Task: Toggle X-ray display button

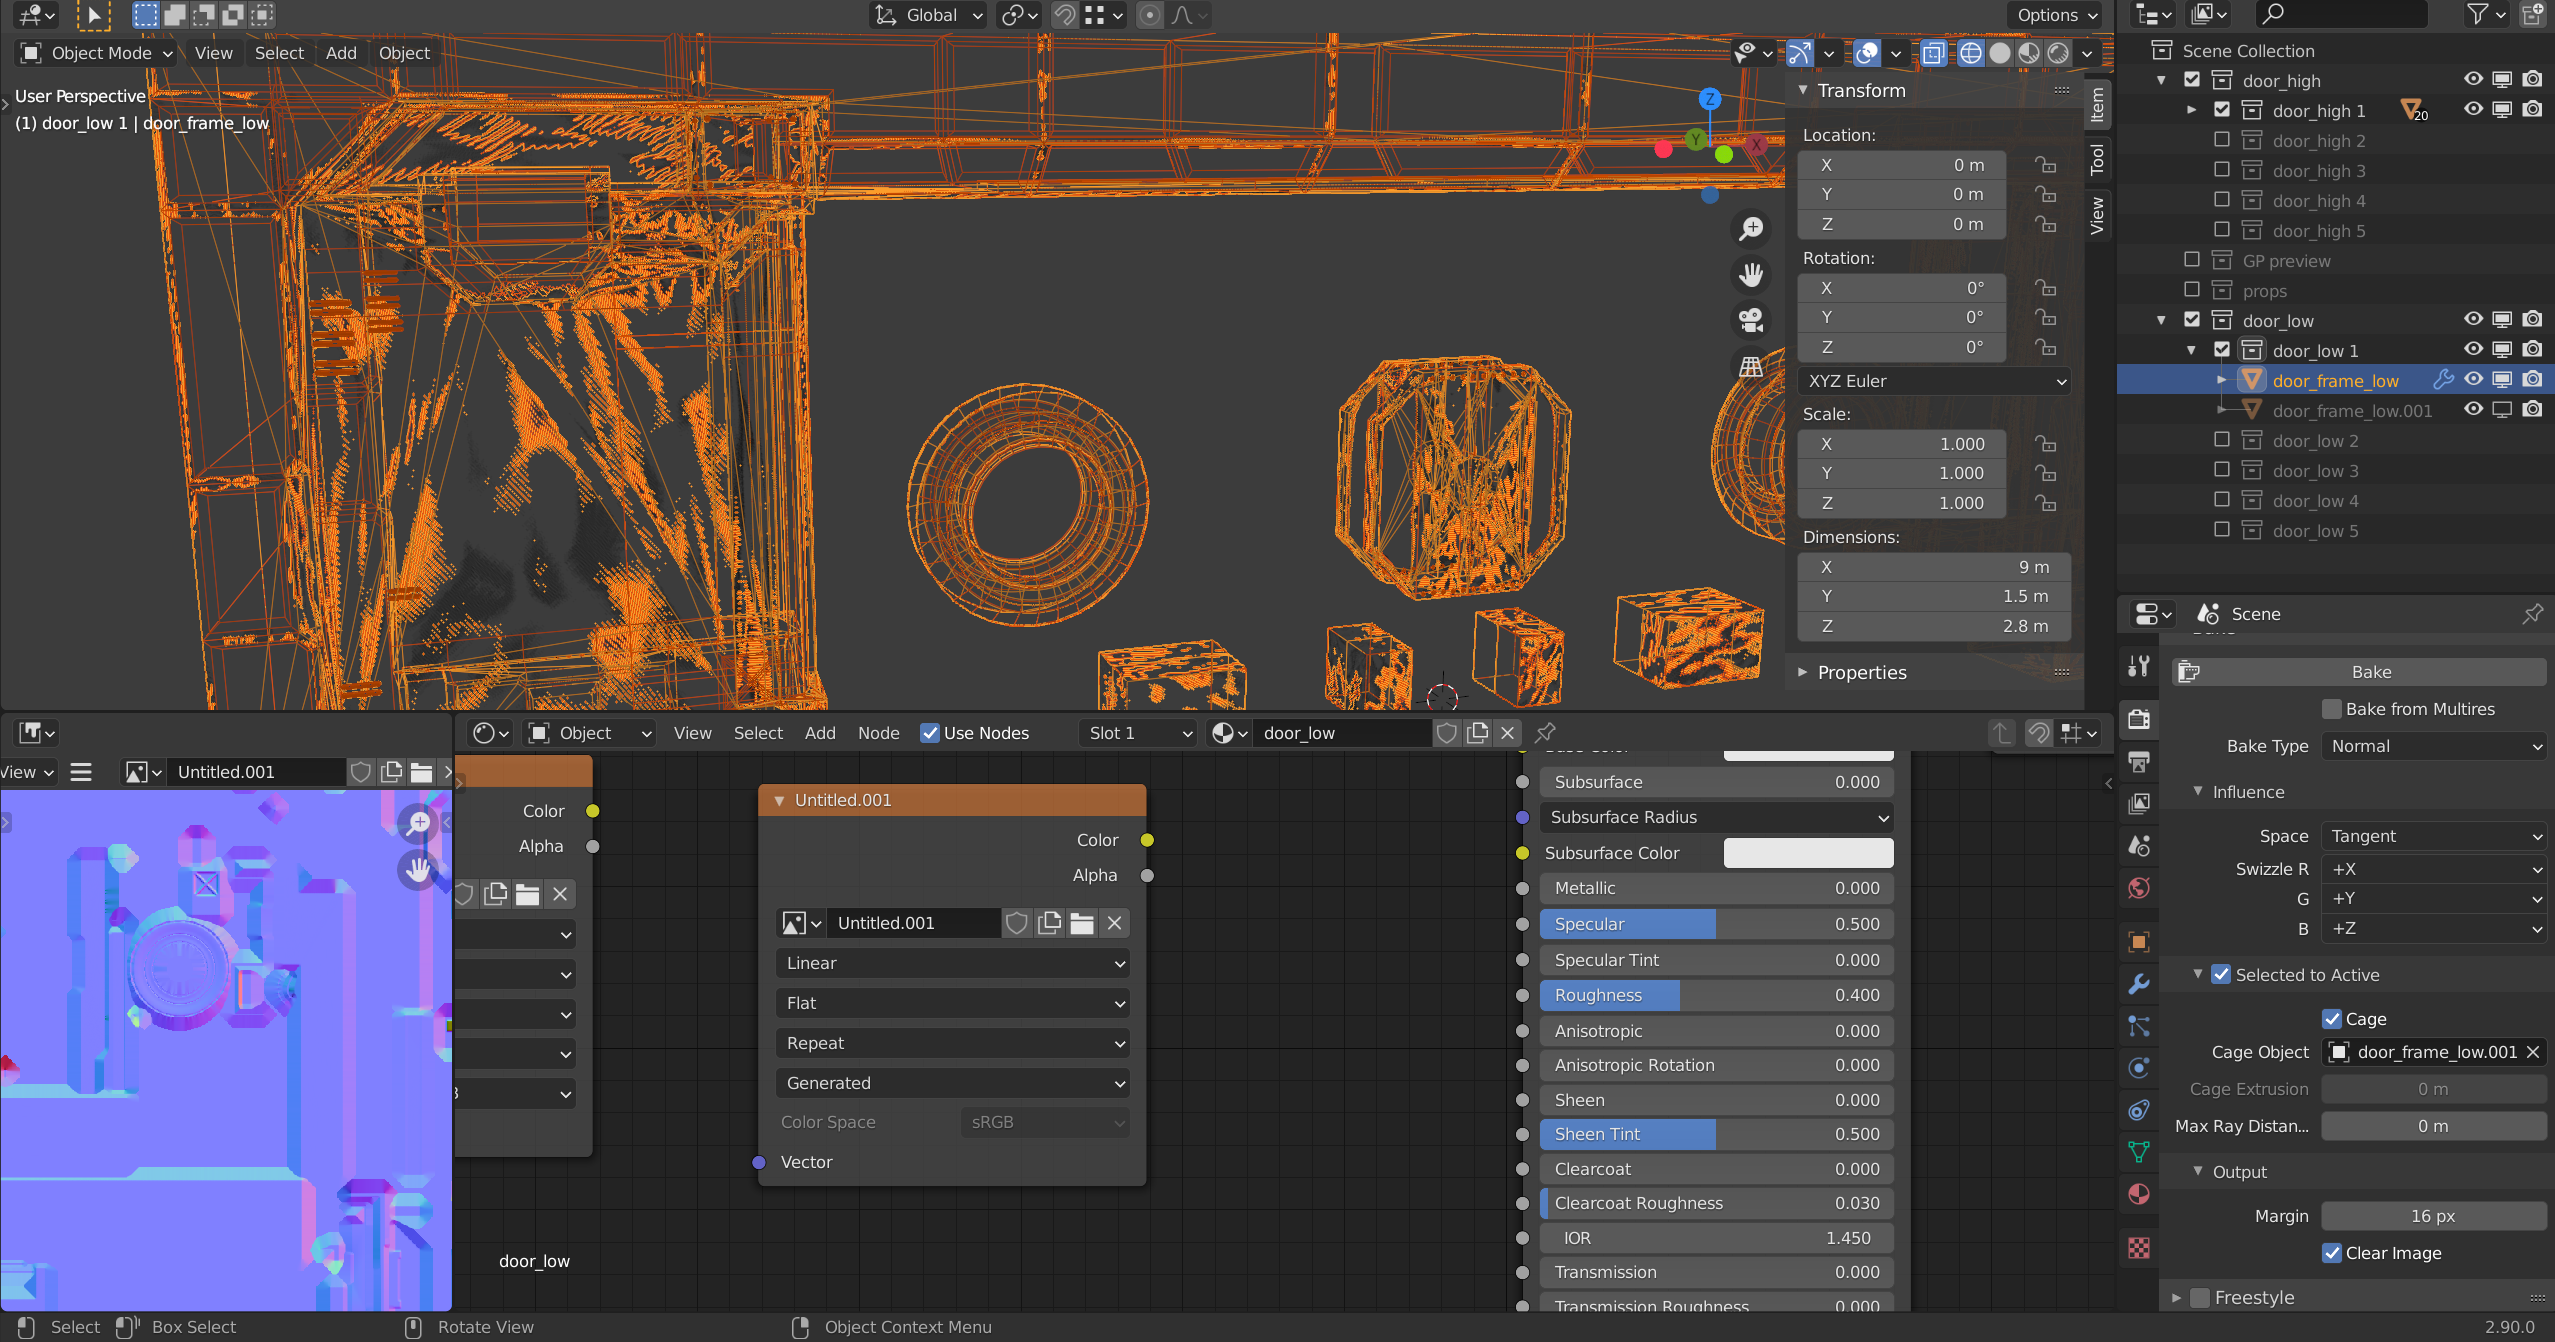Action: point(1934,53)
